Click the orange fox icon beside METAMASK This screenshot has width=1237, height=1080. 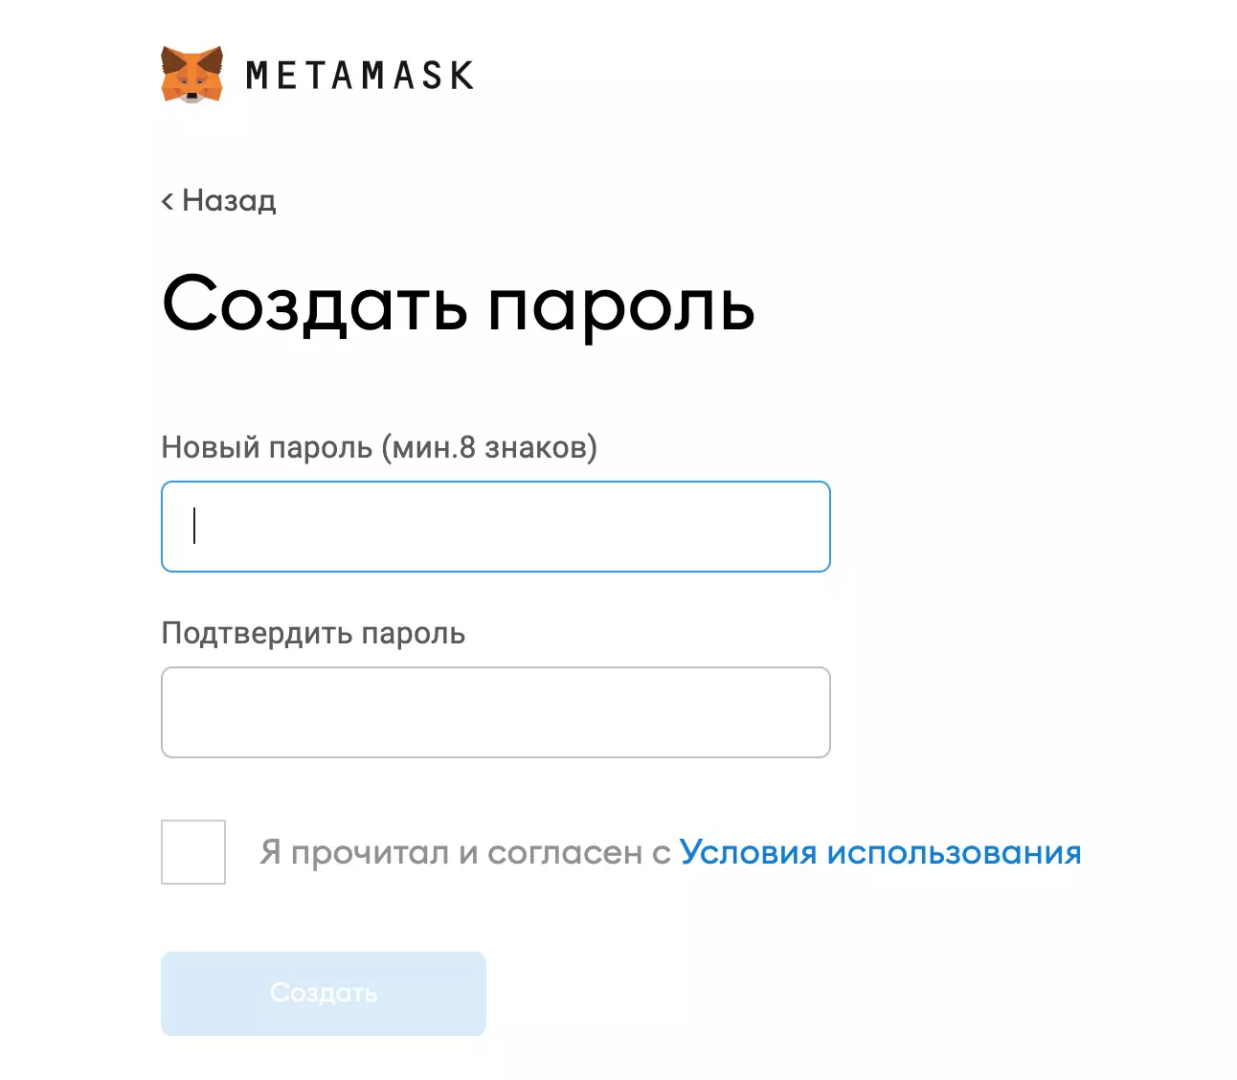pos(192,74)
